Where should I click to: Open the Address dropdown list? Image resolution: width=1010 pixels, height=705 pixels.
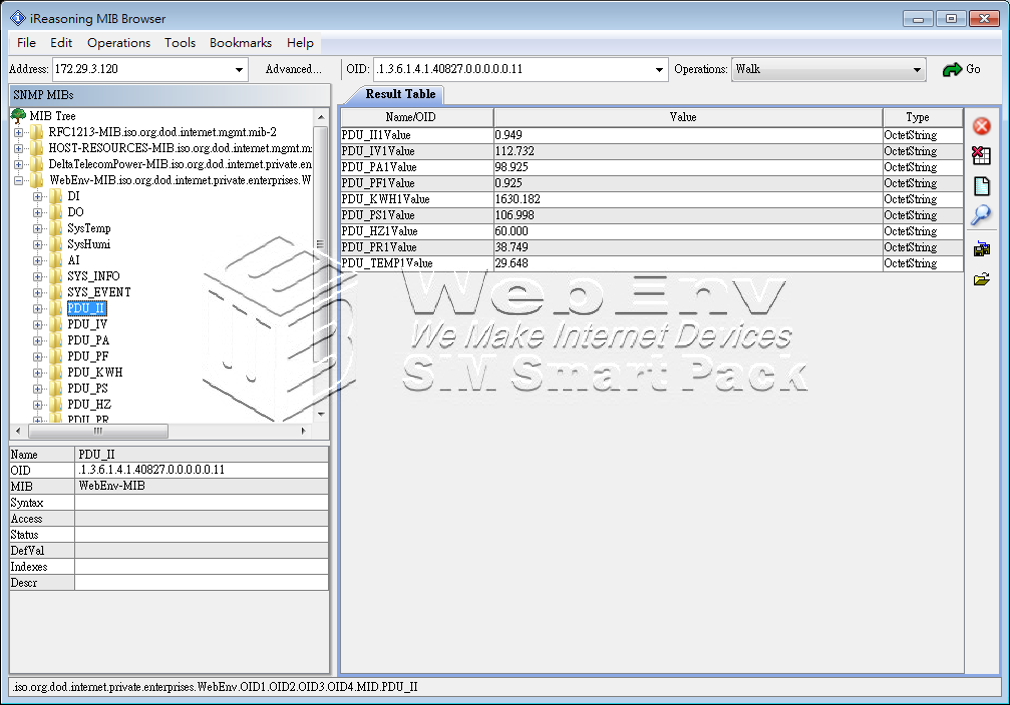(239, 70)
